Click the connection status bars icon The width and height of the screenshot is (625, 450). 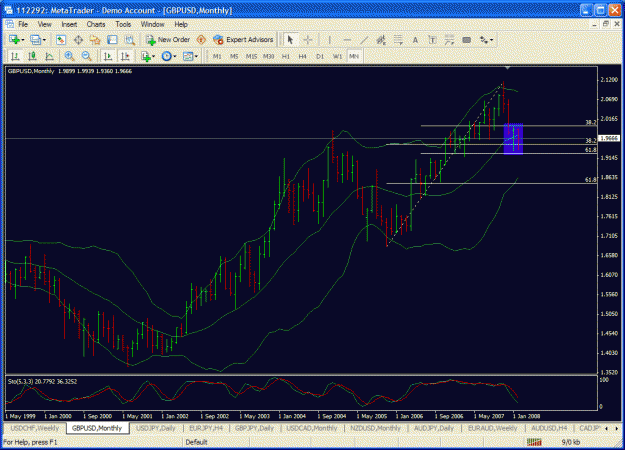pyautogui.click(x=534, y=442)
